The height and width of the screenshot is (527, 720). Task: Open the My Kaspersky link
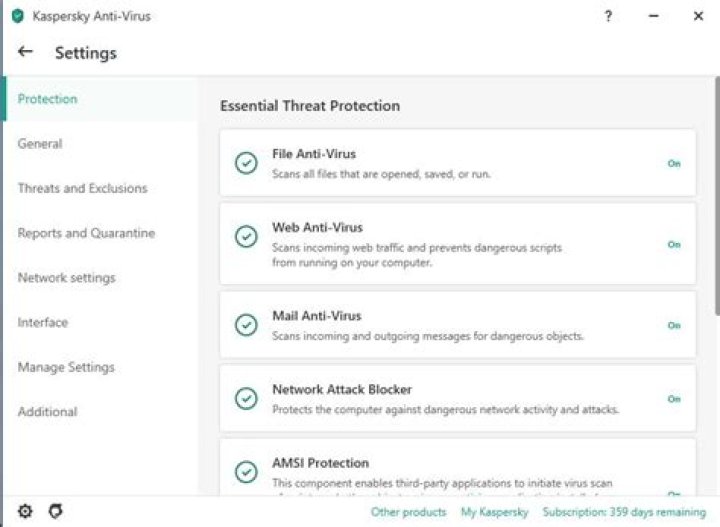coord(494,512)
